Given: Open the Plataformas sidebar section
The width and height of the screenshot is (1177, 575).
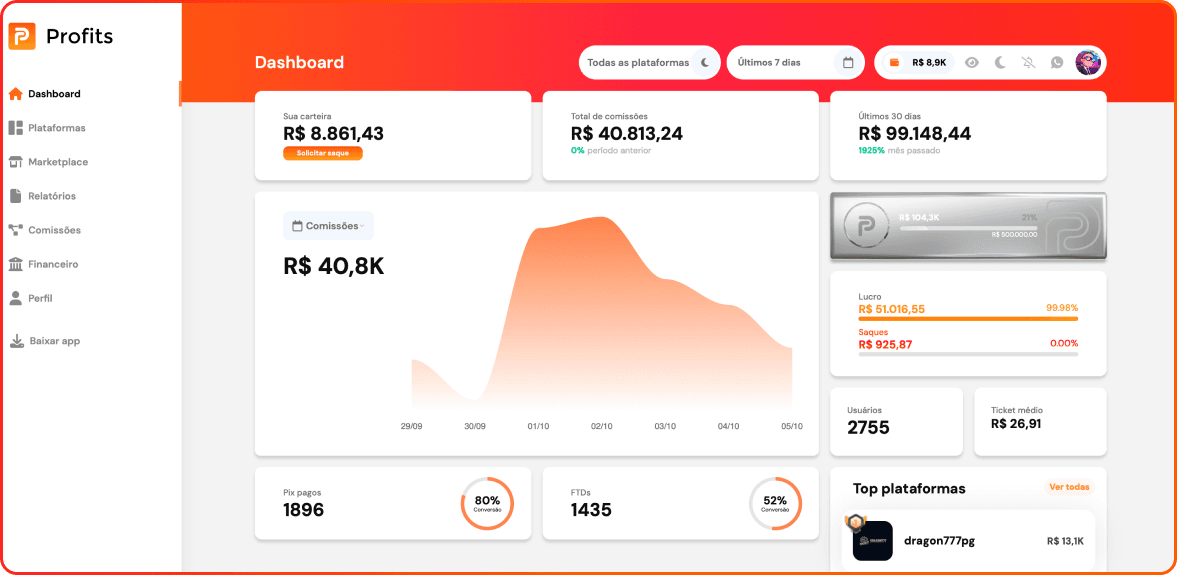Looking at the screenshot, I should (x=56, y=128).
